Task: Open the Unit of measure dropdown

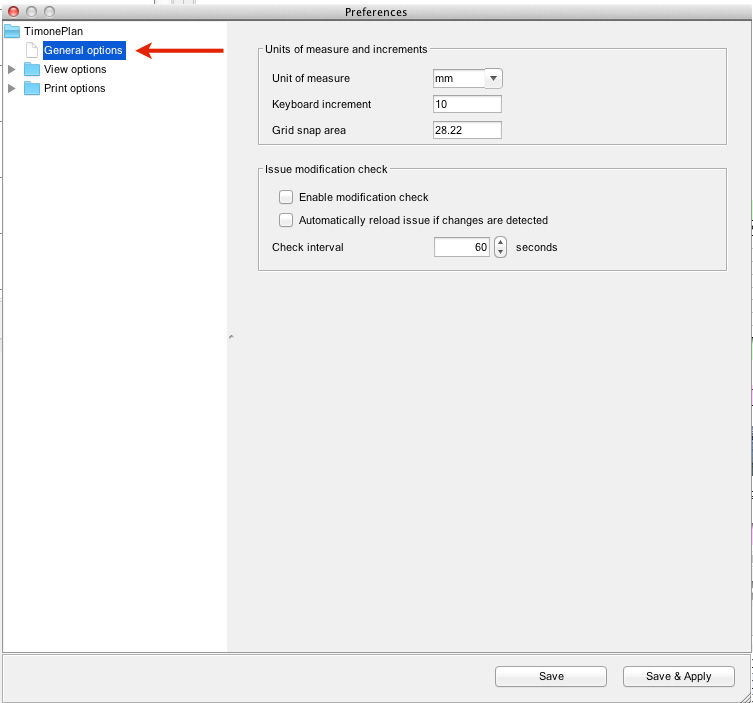Action: [492, 79]
